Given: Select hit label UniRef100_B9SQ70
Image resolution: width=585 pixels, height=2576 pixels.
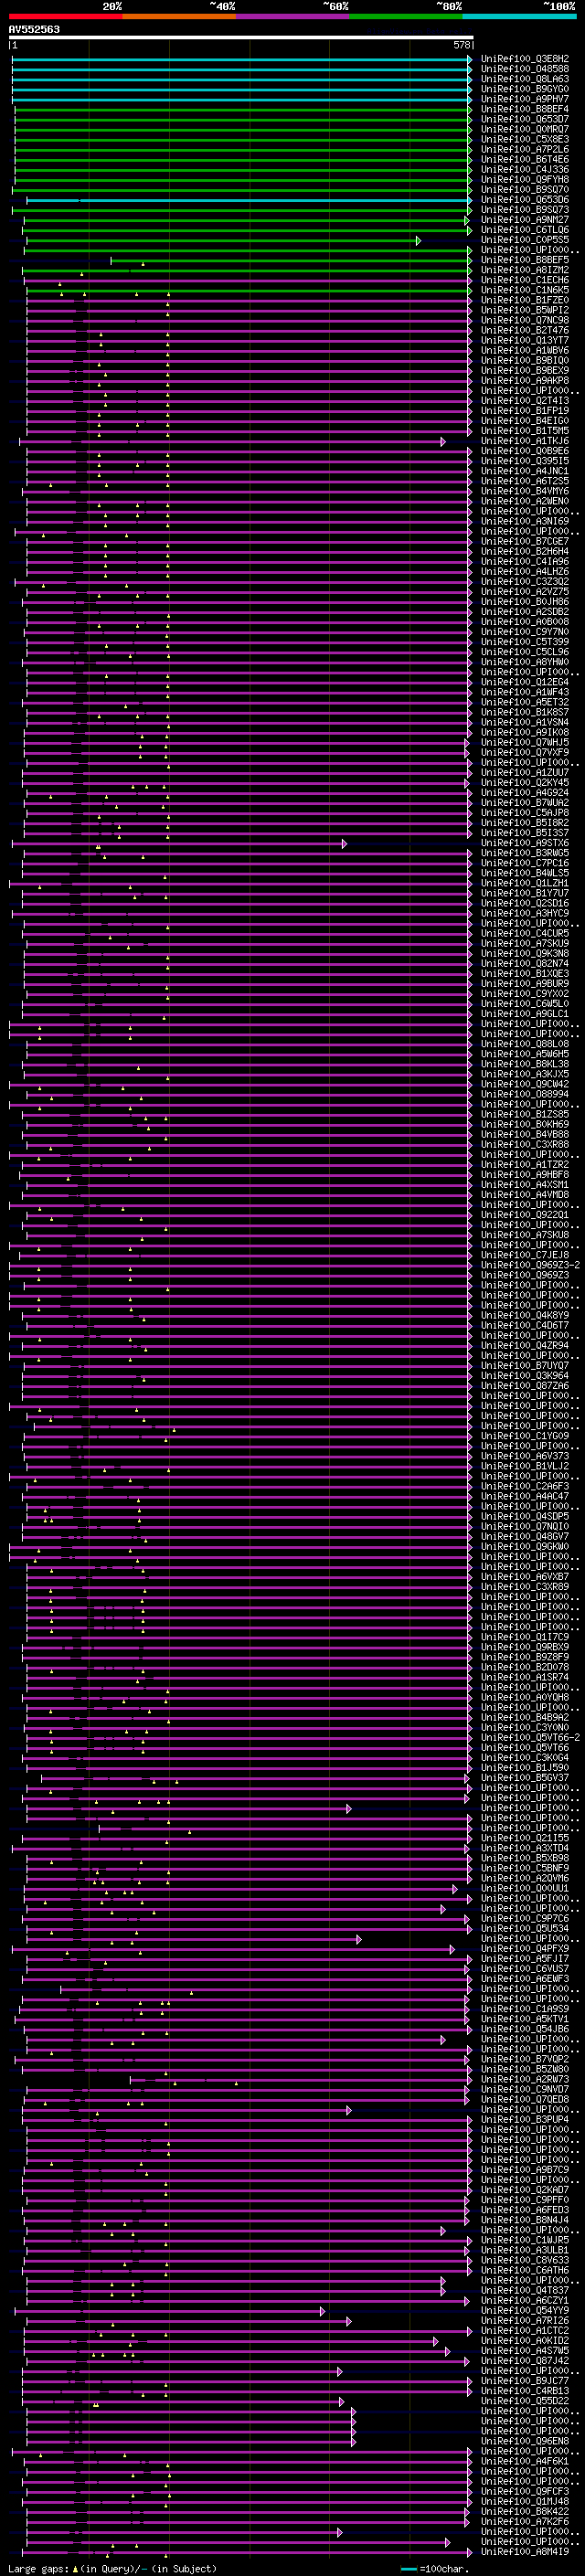Looking at the screenshot, I should 525,189.
